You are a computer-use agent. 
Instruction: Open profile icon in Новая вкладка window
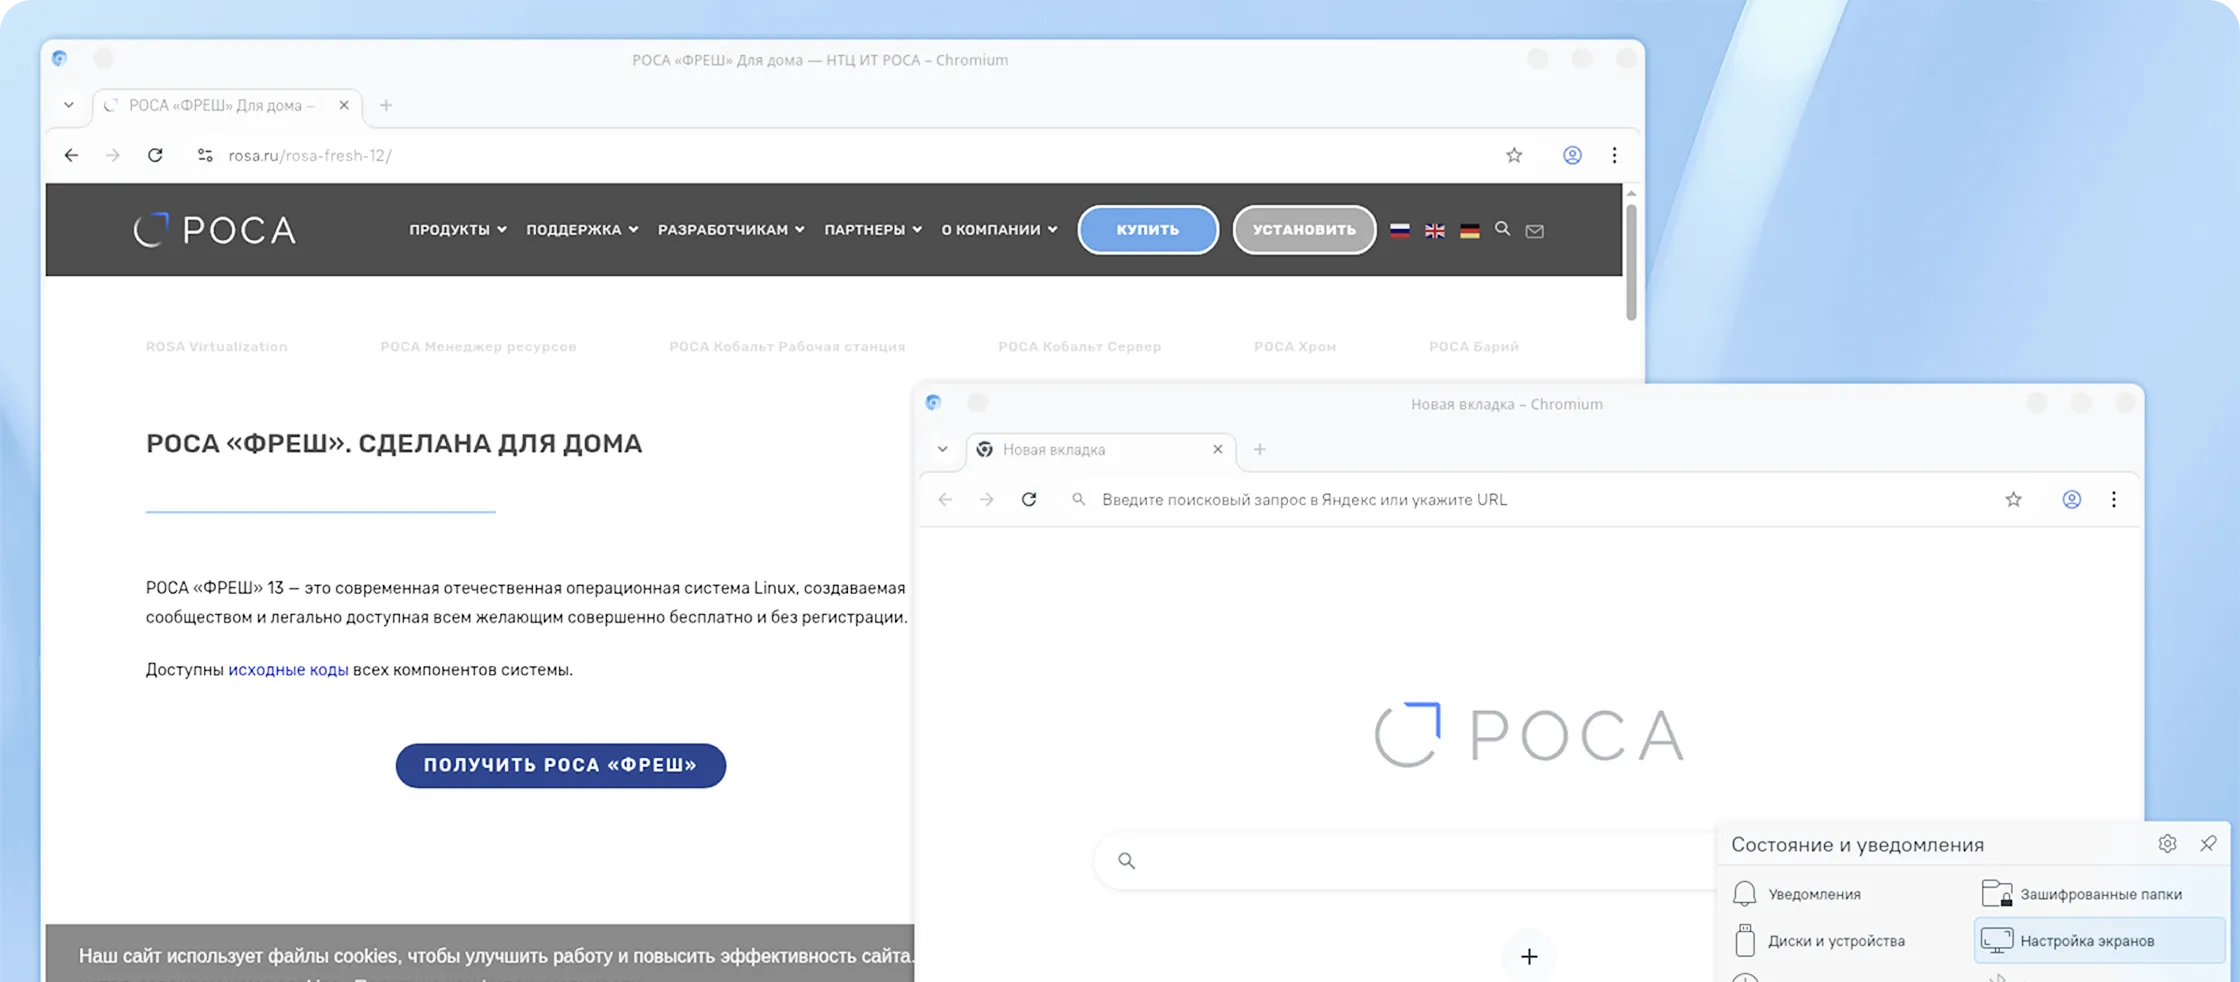2072,499
